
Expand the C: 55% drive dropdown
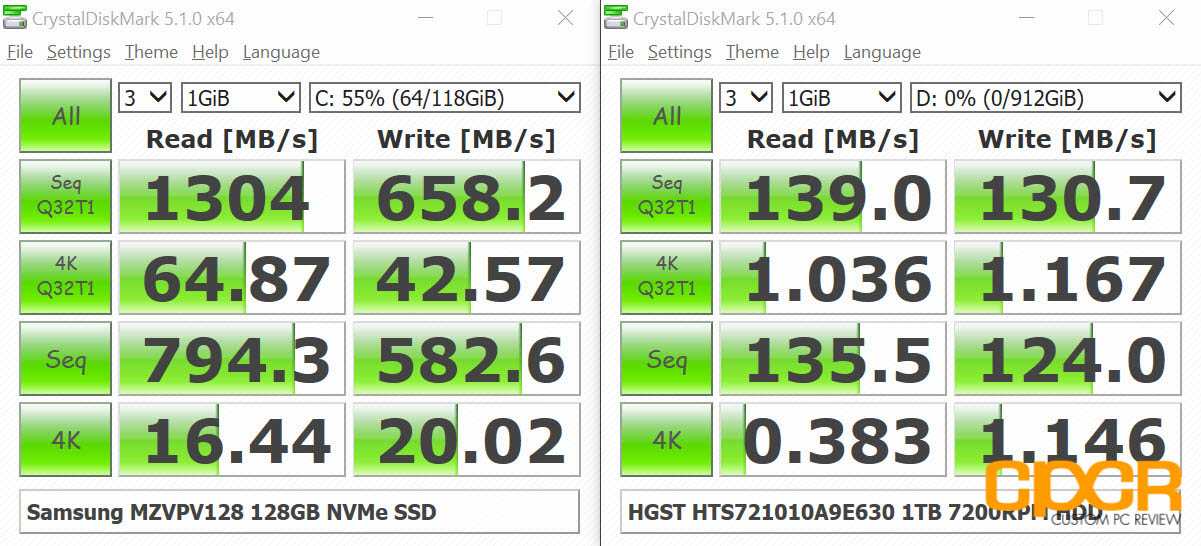(444, 97)
